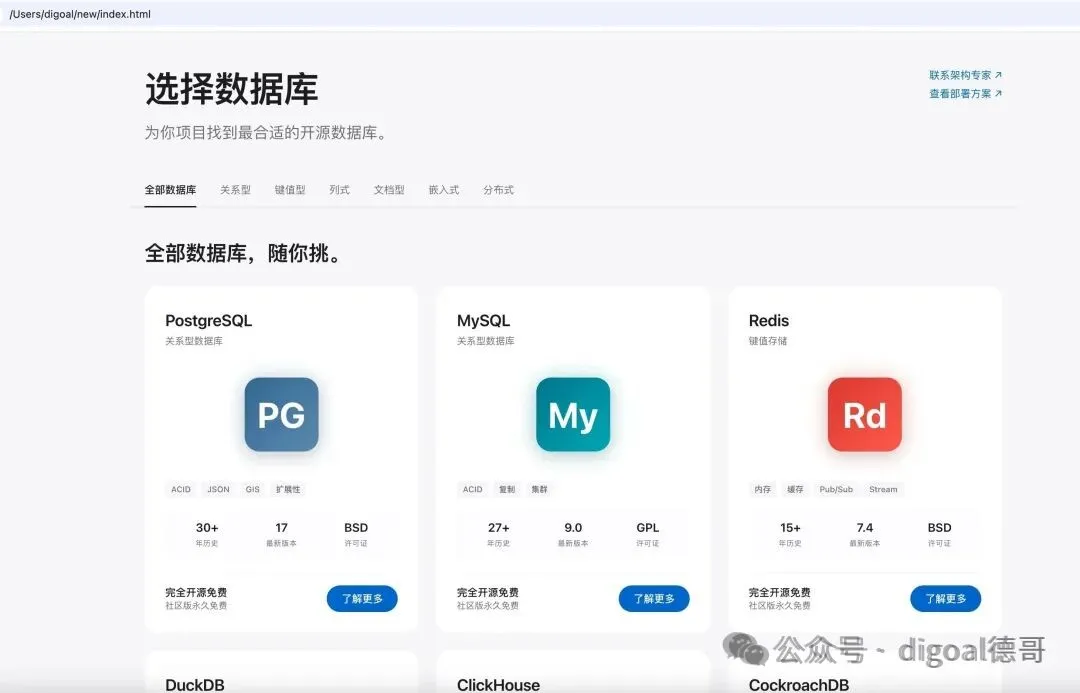Click the PG PostgreSQL logo icon

coord(282,415)
